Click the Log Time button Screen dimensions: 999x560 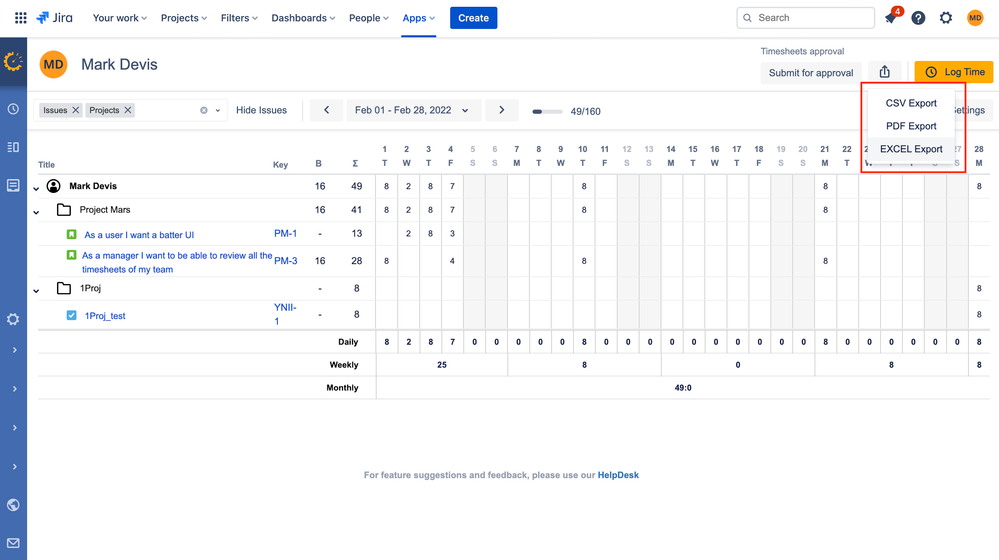[x=954, y=72]
